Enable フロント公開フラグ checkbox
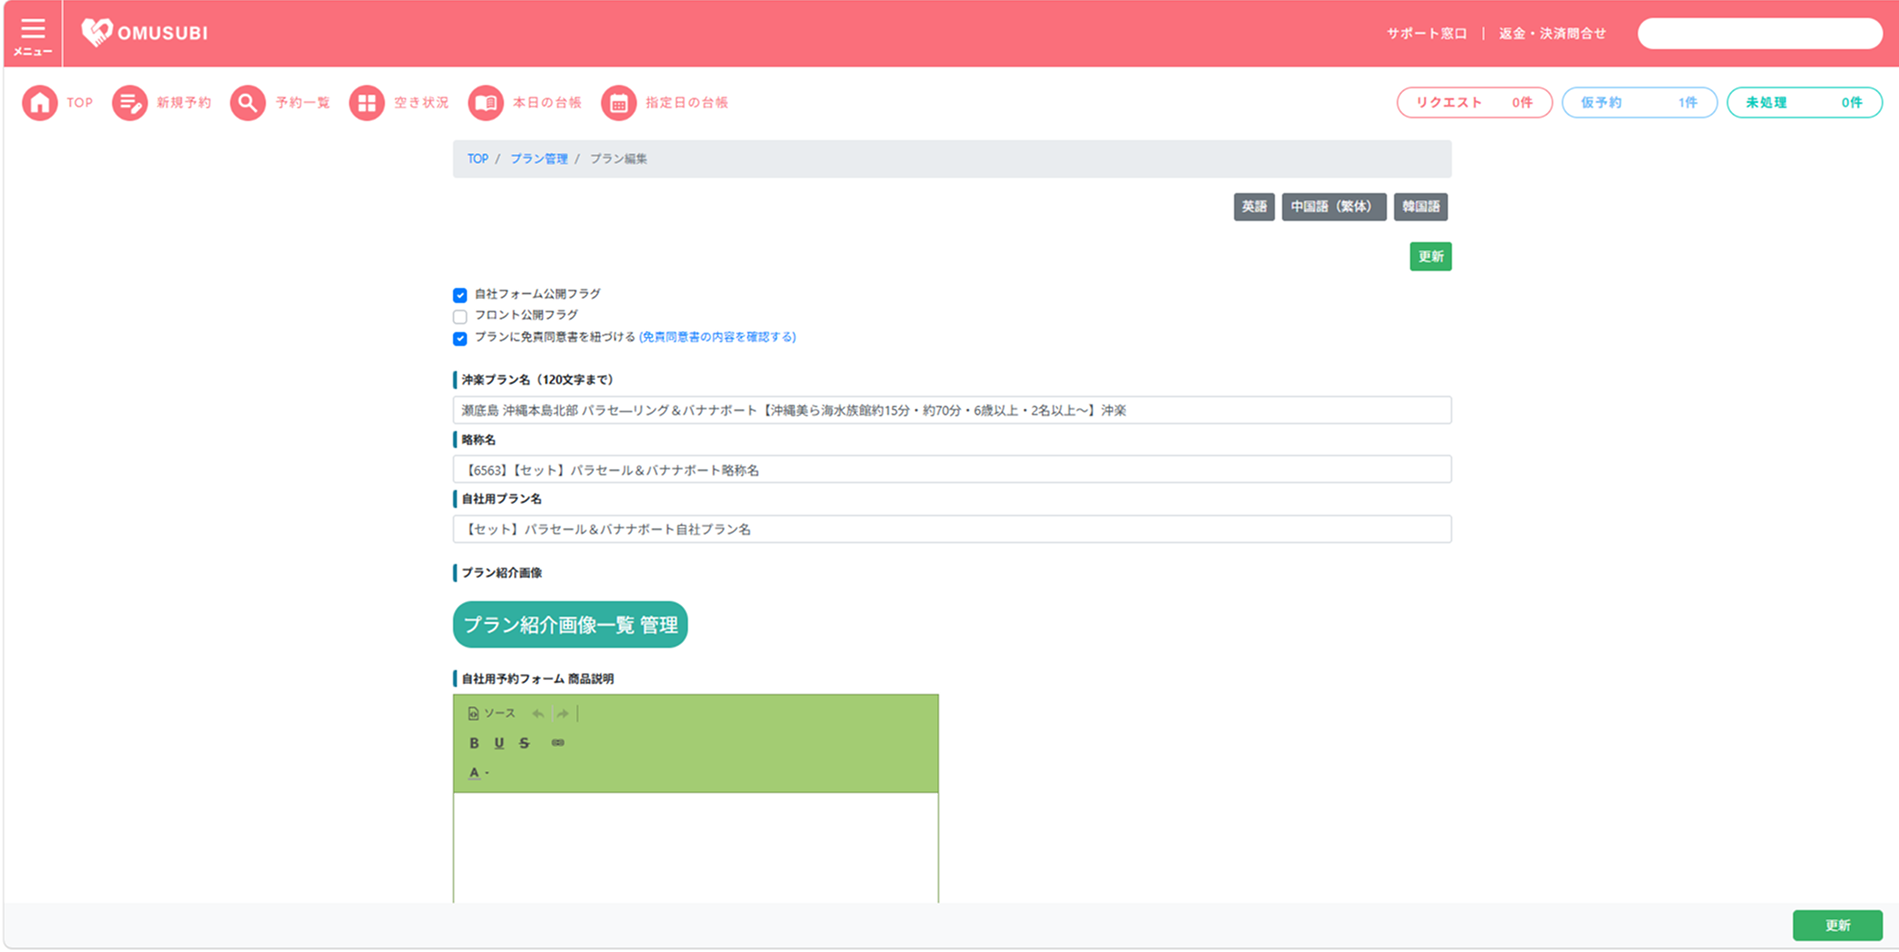The image size is (1899, 952). [460, 316]
